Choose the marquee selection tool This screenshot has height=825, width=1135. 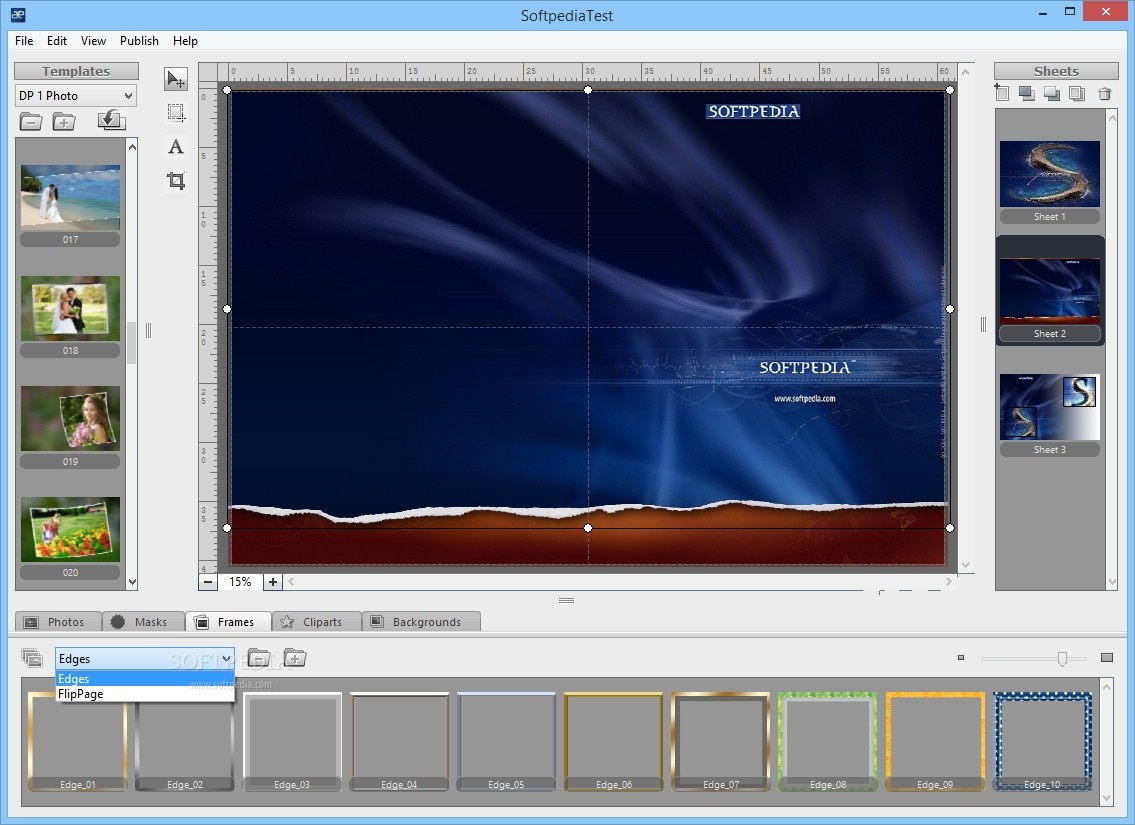click(176, 112)
